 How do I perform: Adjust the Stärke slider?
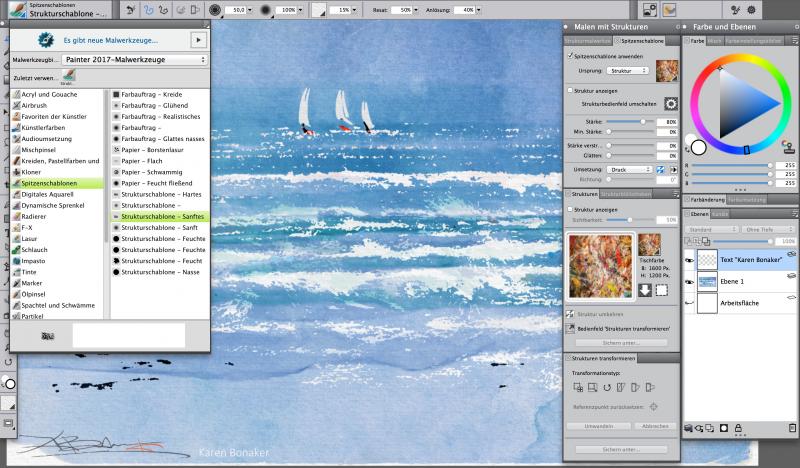point(641,121)
